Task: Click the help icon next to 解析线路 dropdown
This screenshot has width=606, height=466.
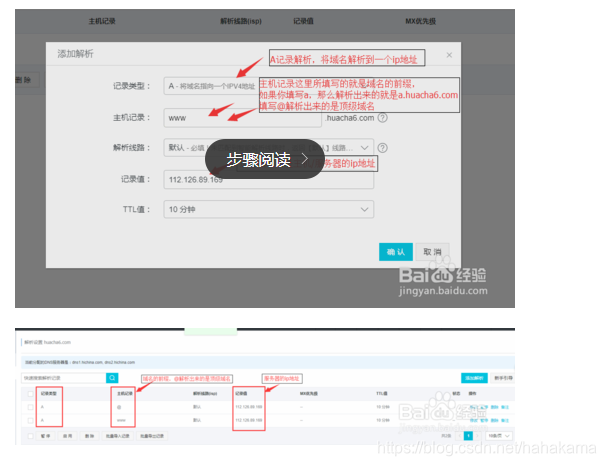Action: coord(382,148)
